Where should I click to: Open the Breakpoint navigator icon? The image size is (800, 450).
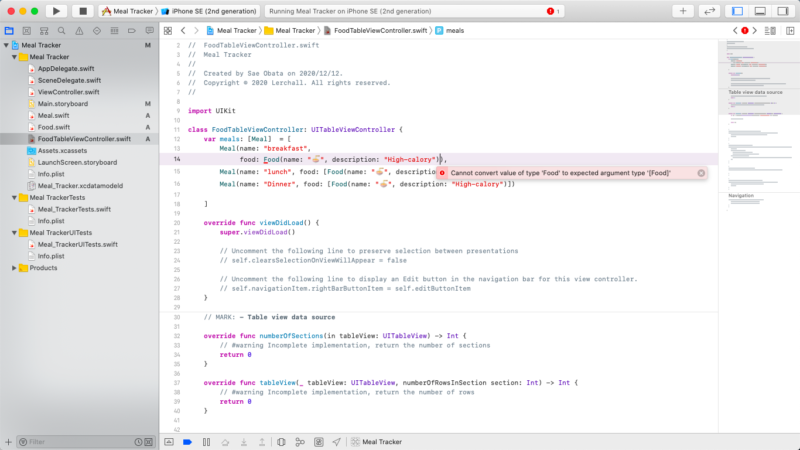tap(132, 31)
